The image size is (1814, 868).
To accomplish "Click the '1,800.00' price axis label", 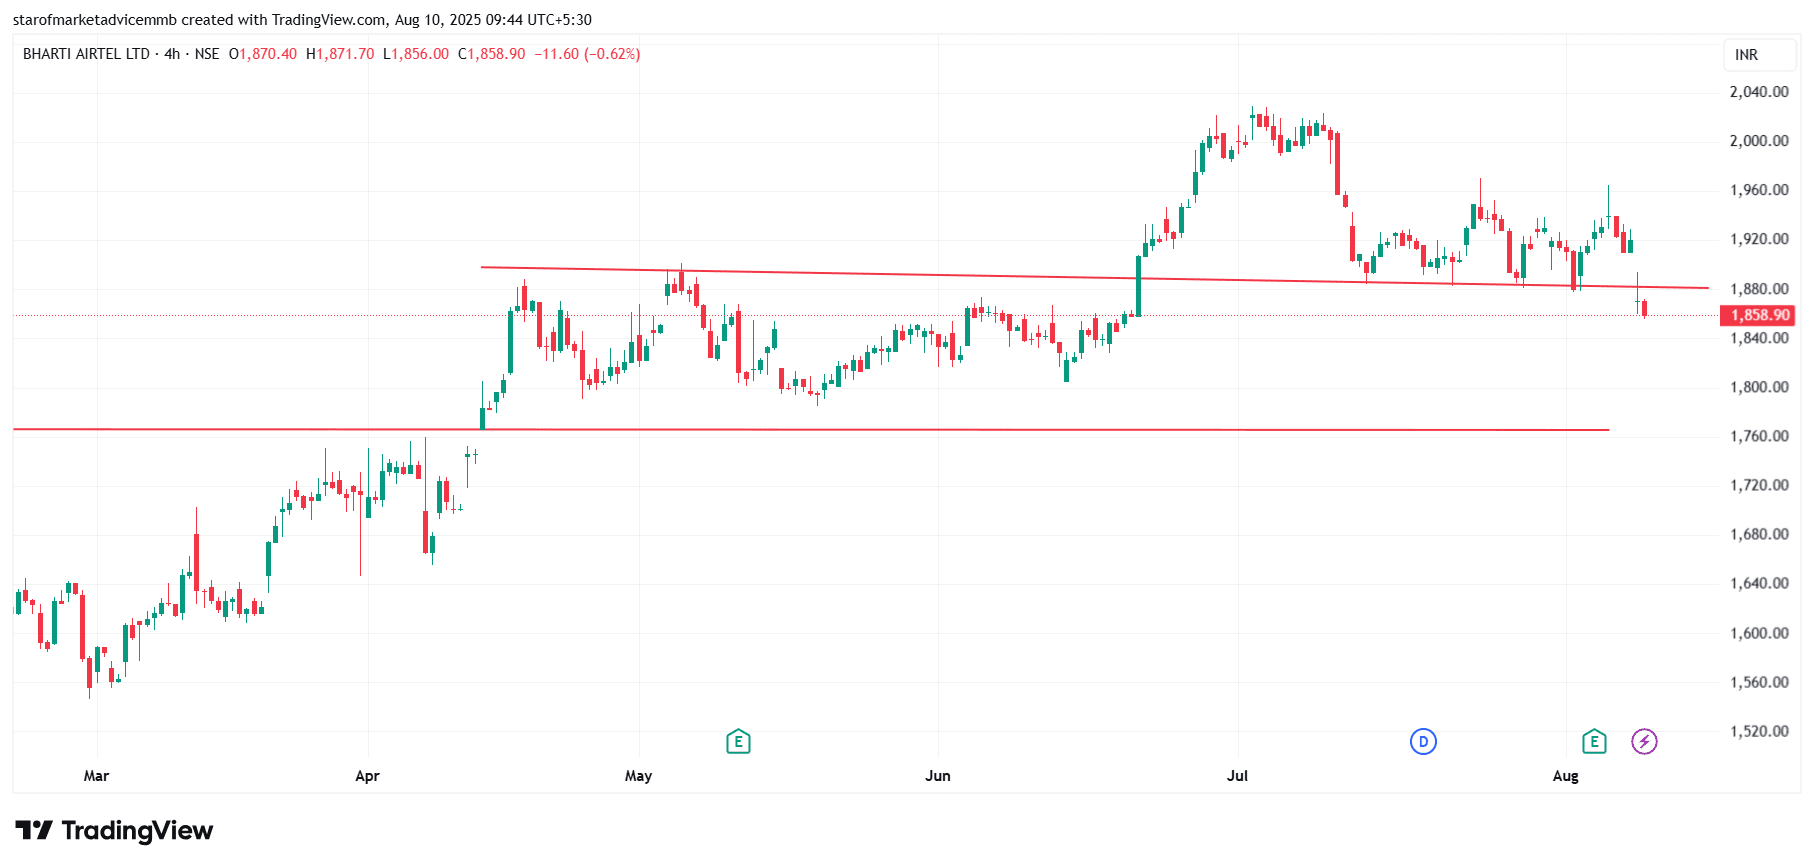I will (x=1759, y=387).
